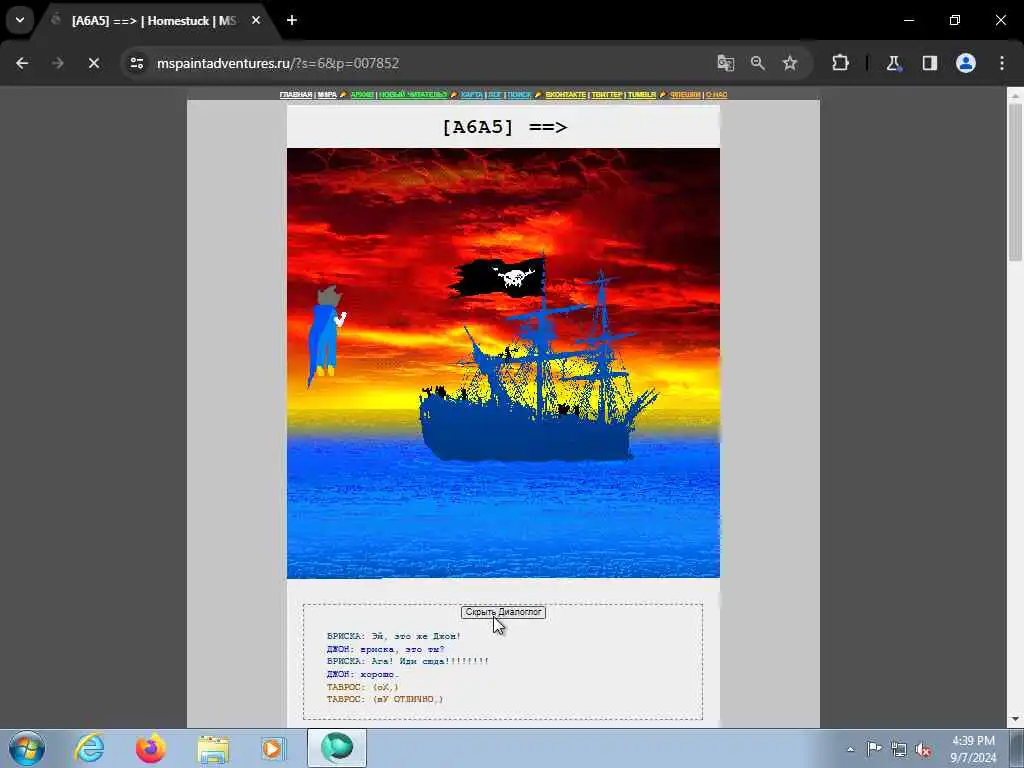Open the Windows Start menu
The height and width of the screenshot is (768, 1024).
pyautogui.click(x=27, y=748)
